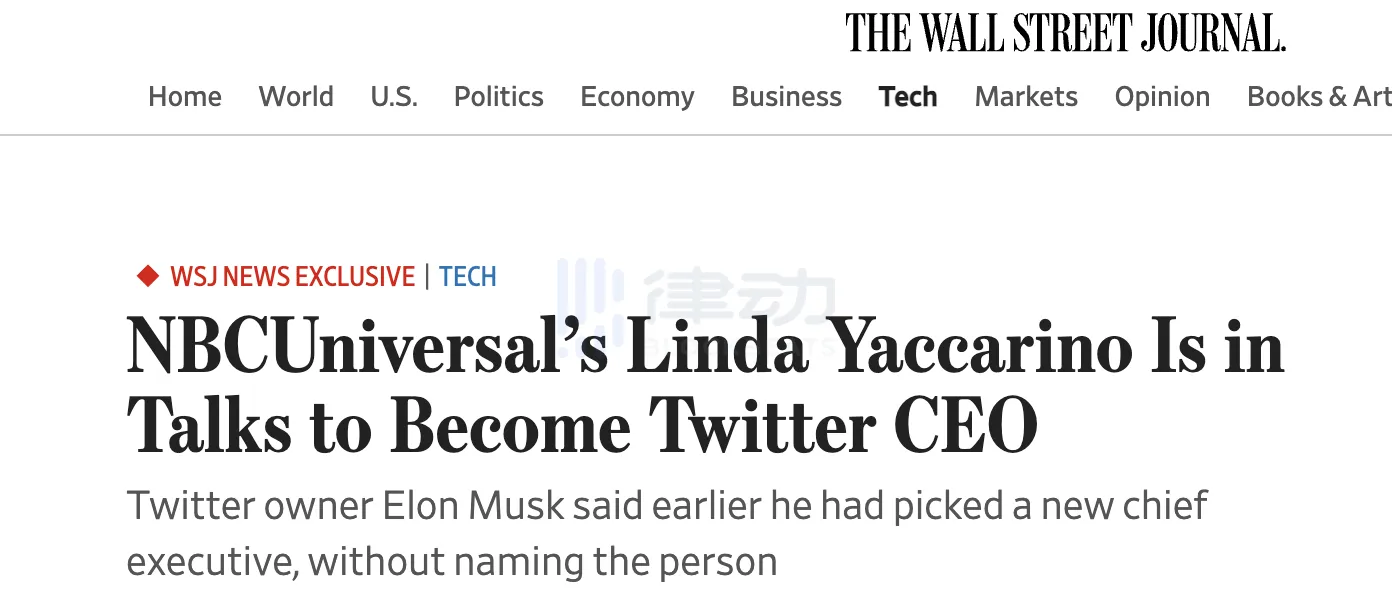The height and width of the screenshot is (616, 1392).
Task: Click the faint Chinese watermark text
Action: coord(738,298)
